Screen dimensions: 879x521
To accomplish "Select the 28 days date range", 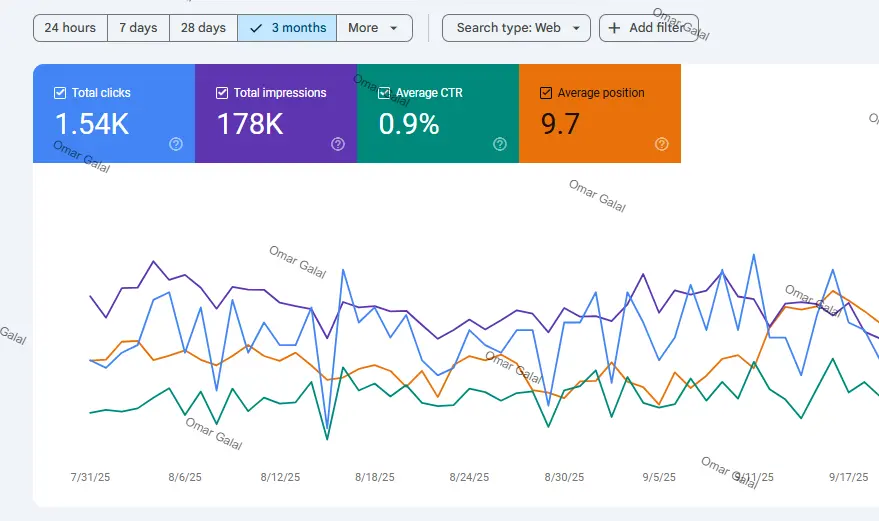I will coord(203,28).
